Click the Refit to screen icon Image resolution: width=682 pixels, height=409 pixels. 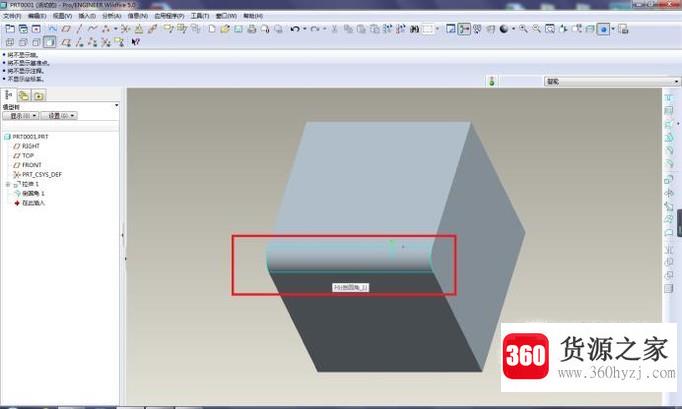pyautogui.click(x=550, y=29)
